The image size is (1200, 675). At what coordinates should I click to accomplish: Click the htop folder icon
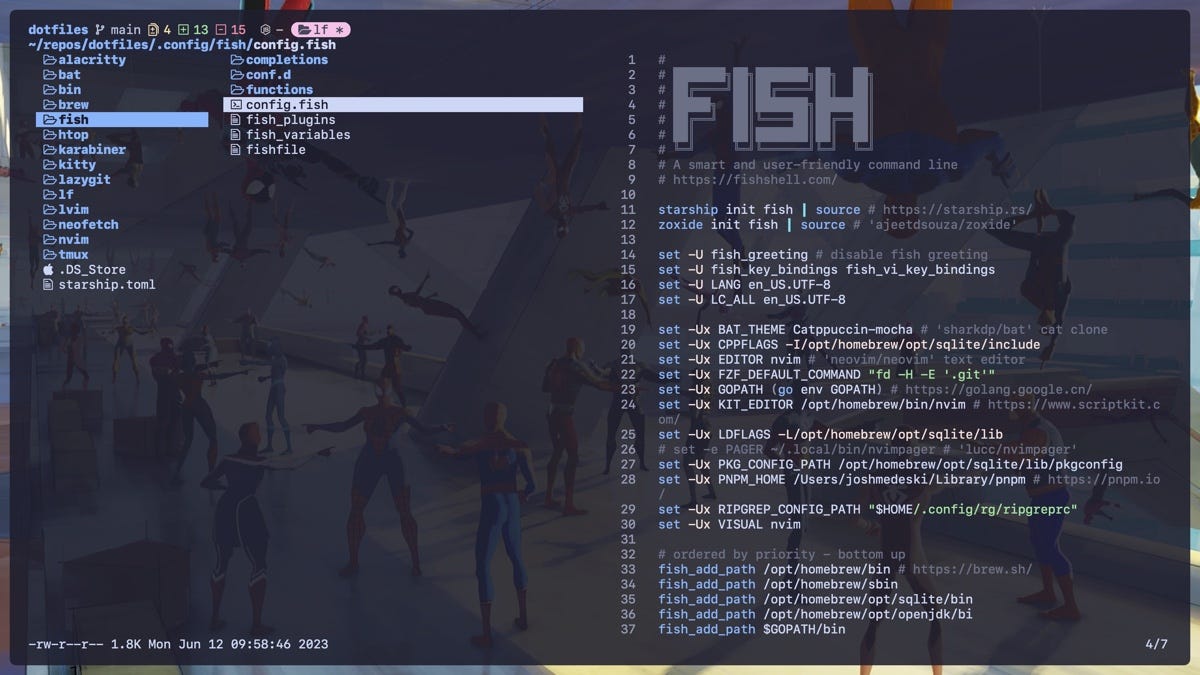tap(49, 135)
